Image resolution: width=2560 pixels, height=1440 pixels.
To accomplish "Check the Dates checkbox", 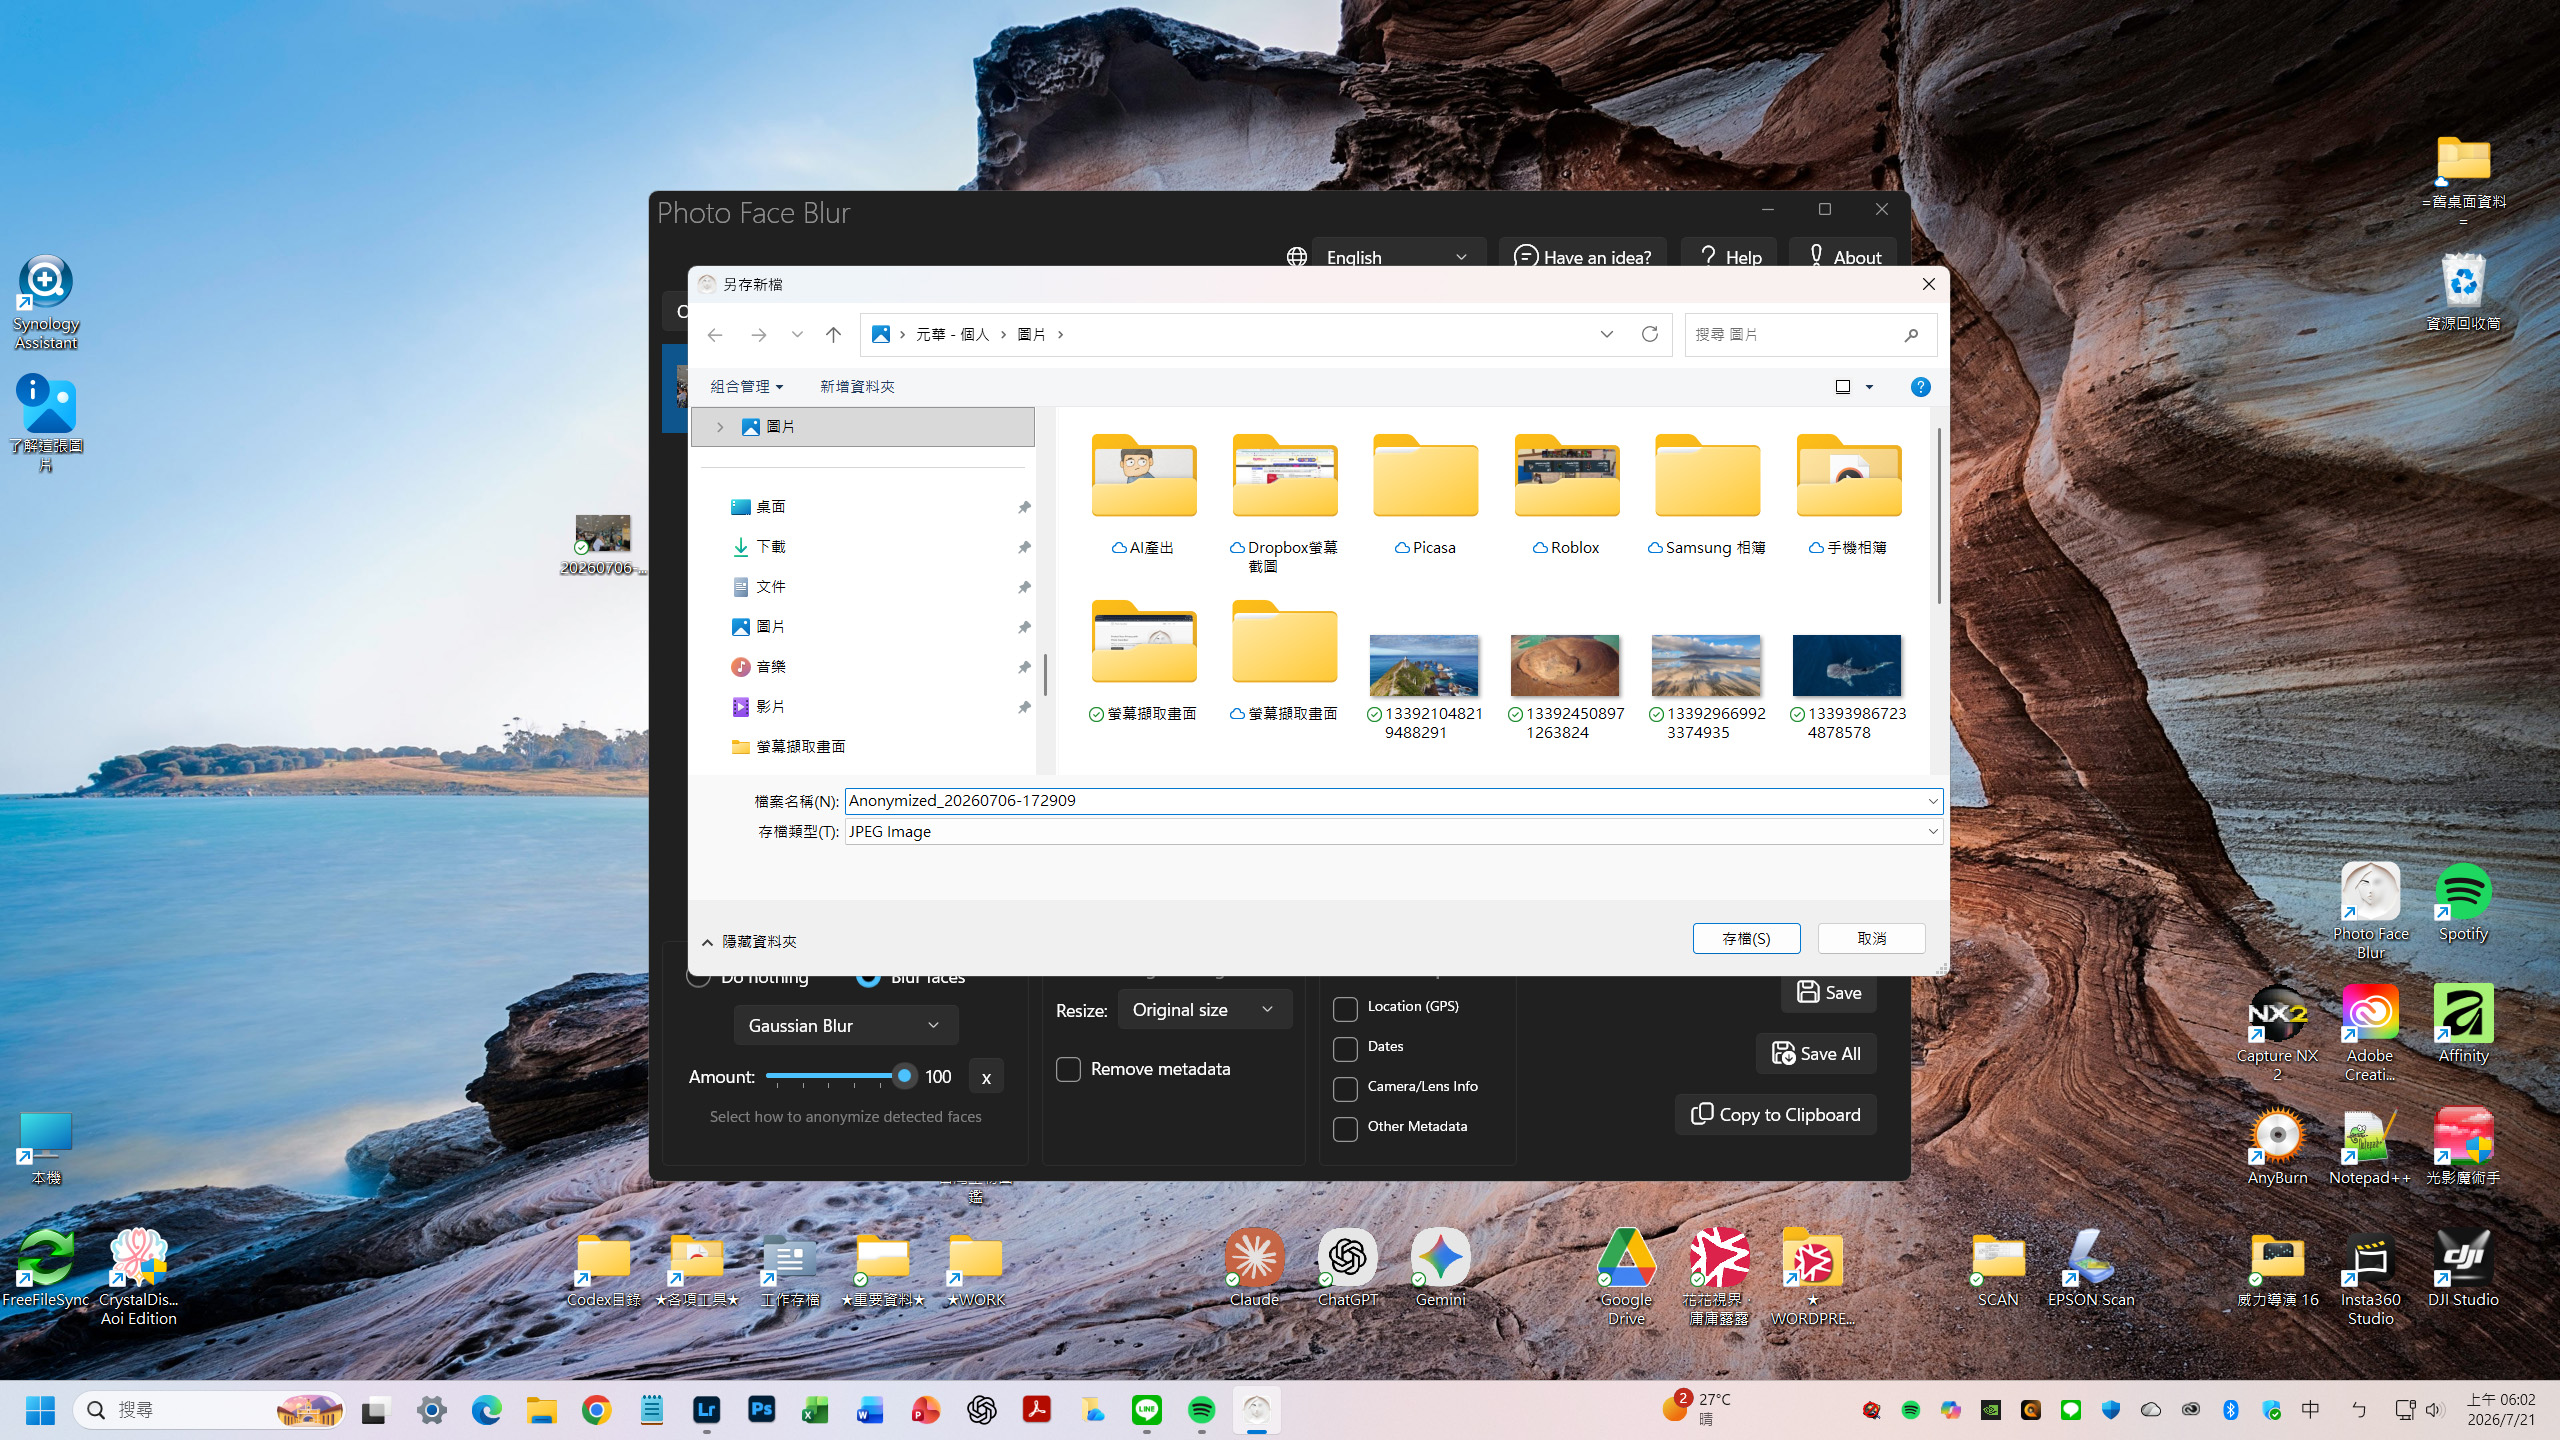I will (x=1345, y=1048).
